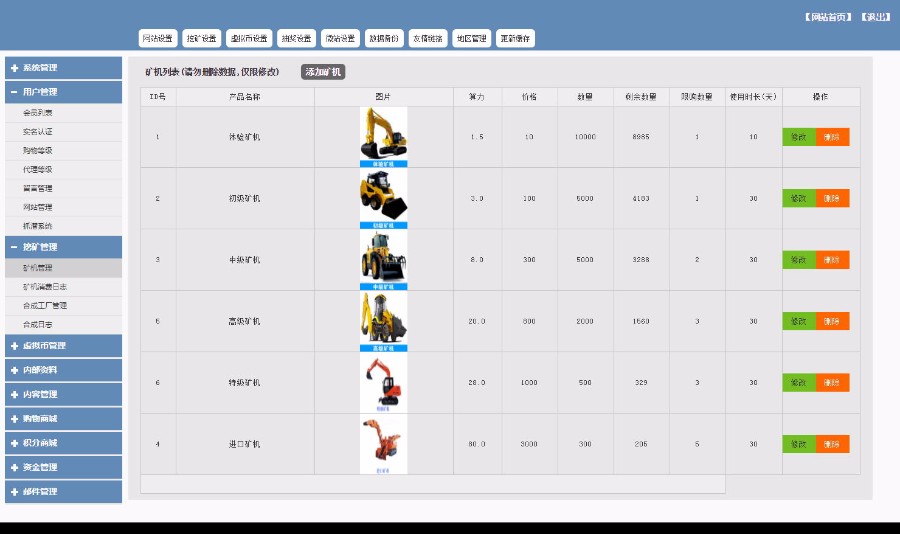Image resolution: width=900 pixels, height=534 pixels.
Task: Click orange 删除 button for 特级矿机
Action: (832, 382)
